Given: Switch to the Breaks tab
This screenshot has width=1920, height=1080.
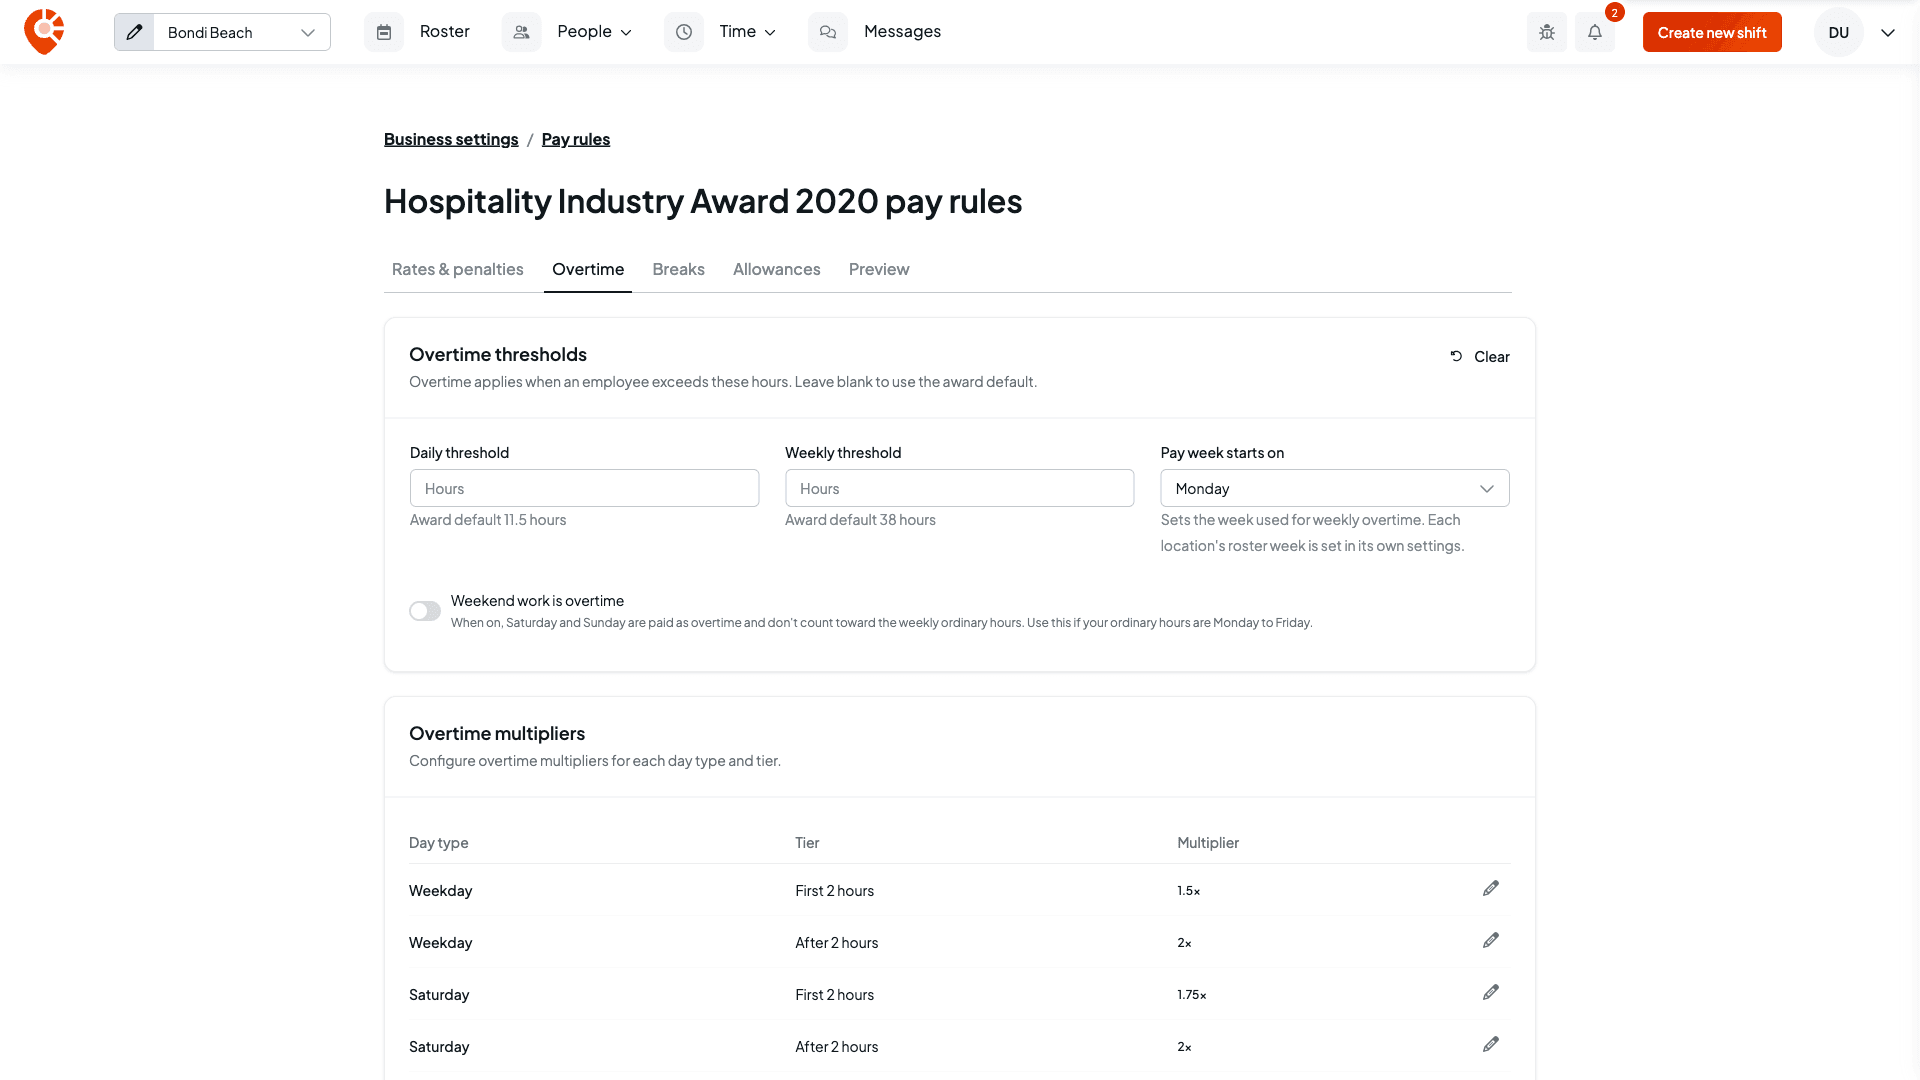Looking at the screenshot, I should 678,269.
